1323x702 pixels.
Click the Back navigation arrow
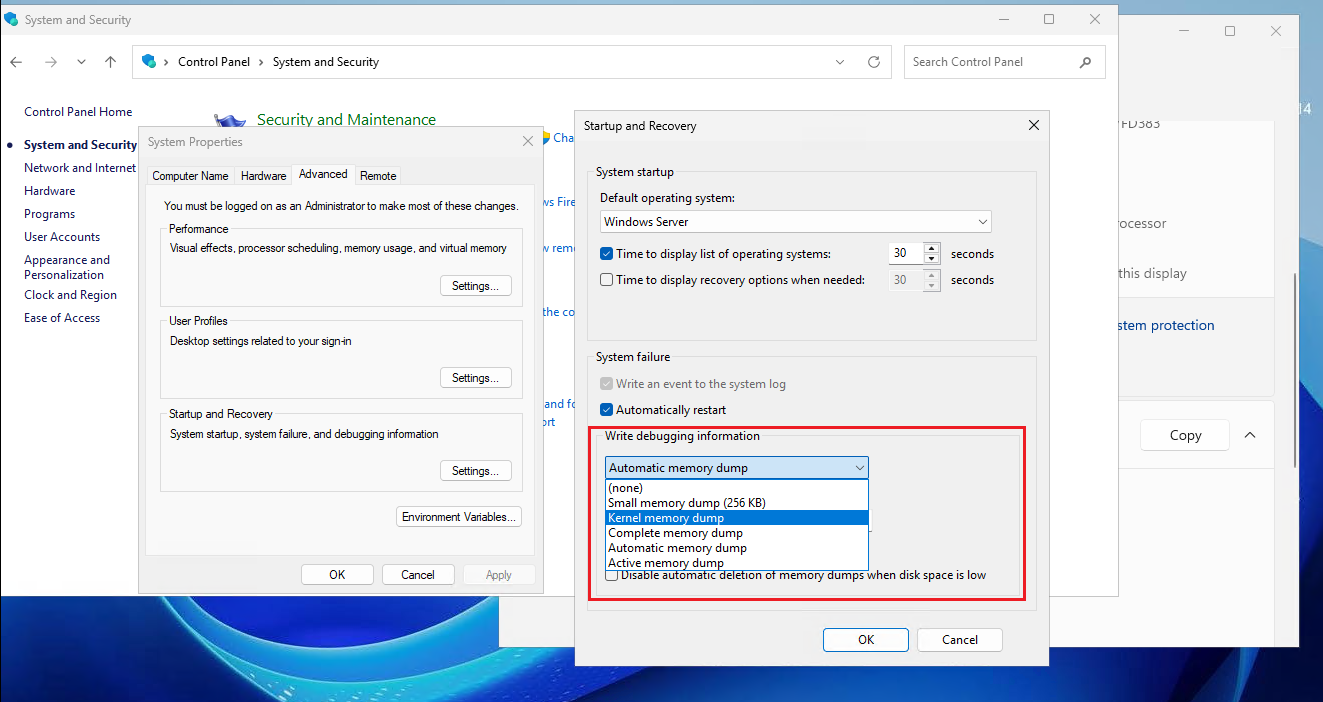click(x=17, y=62)
